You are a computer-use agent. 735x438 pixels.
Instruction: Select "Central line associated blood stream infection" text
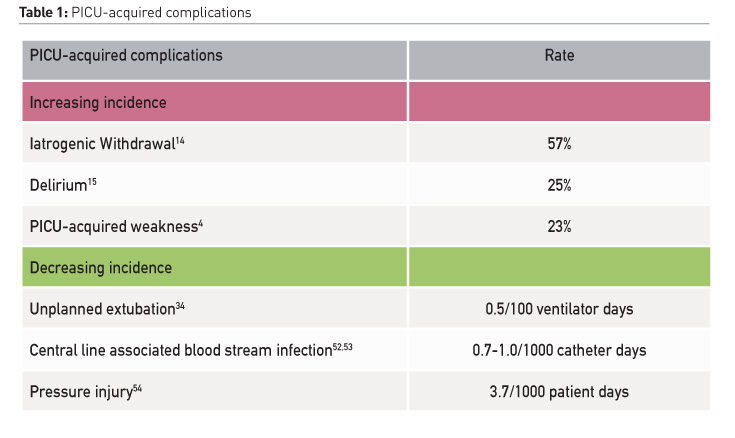[x=178, y=351]
